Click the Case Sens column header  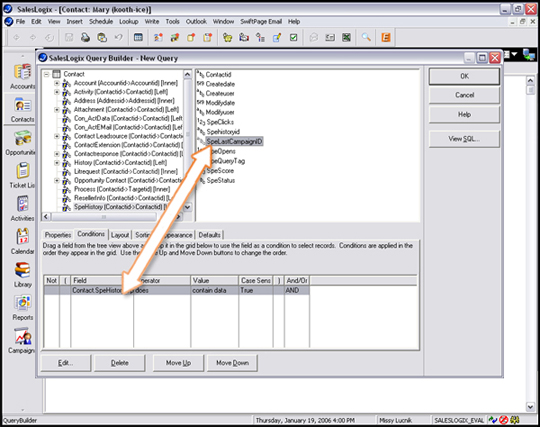[256, 280]
